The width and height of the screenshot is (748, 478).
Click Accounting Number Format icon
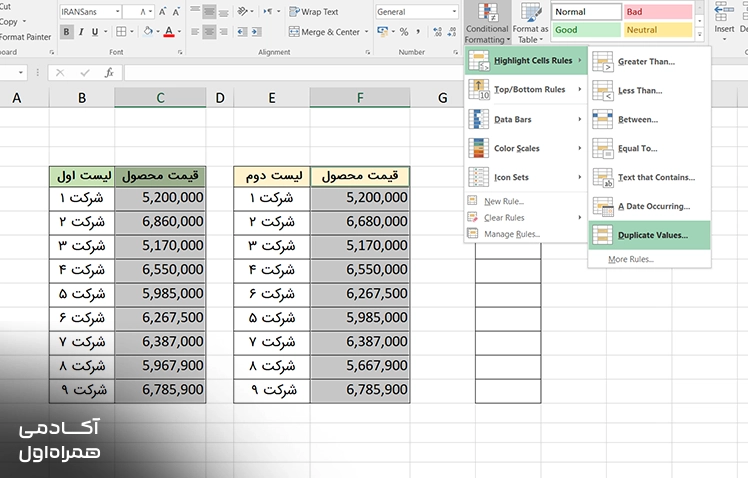382,32
